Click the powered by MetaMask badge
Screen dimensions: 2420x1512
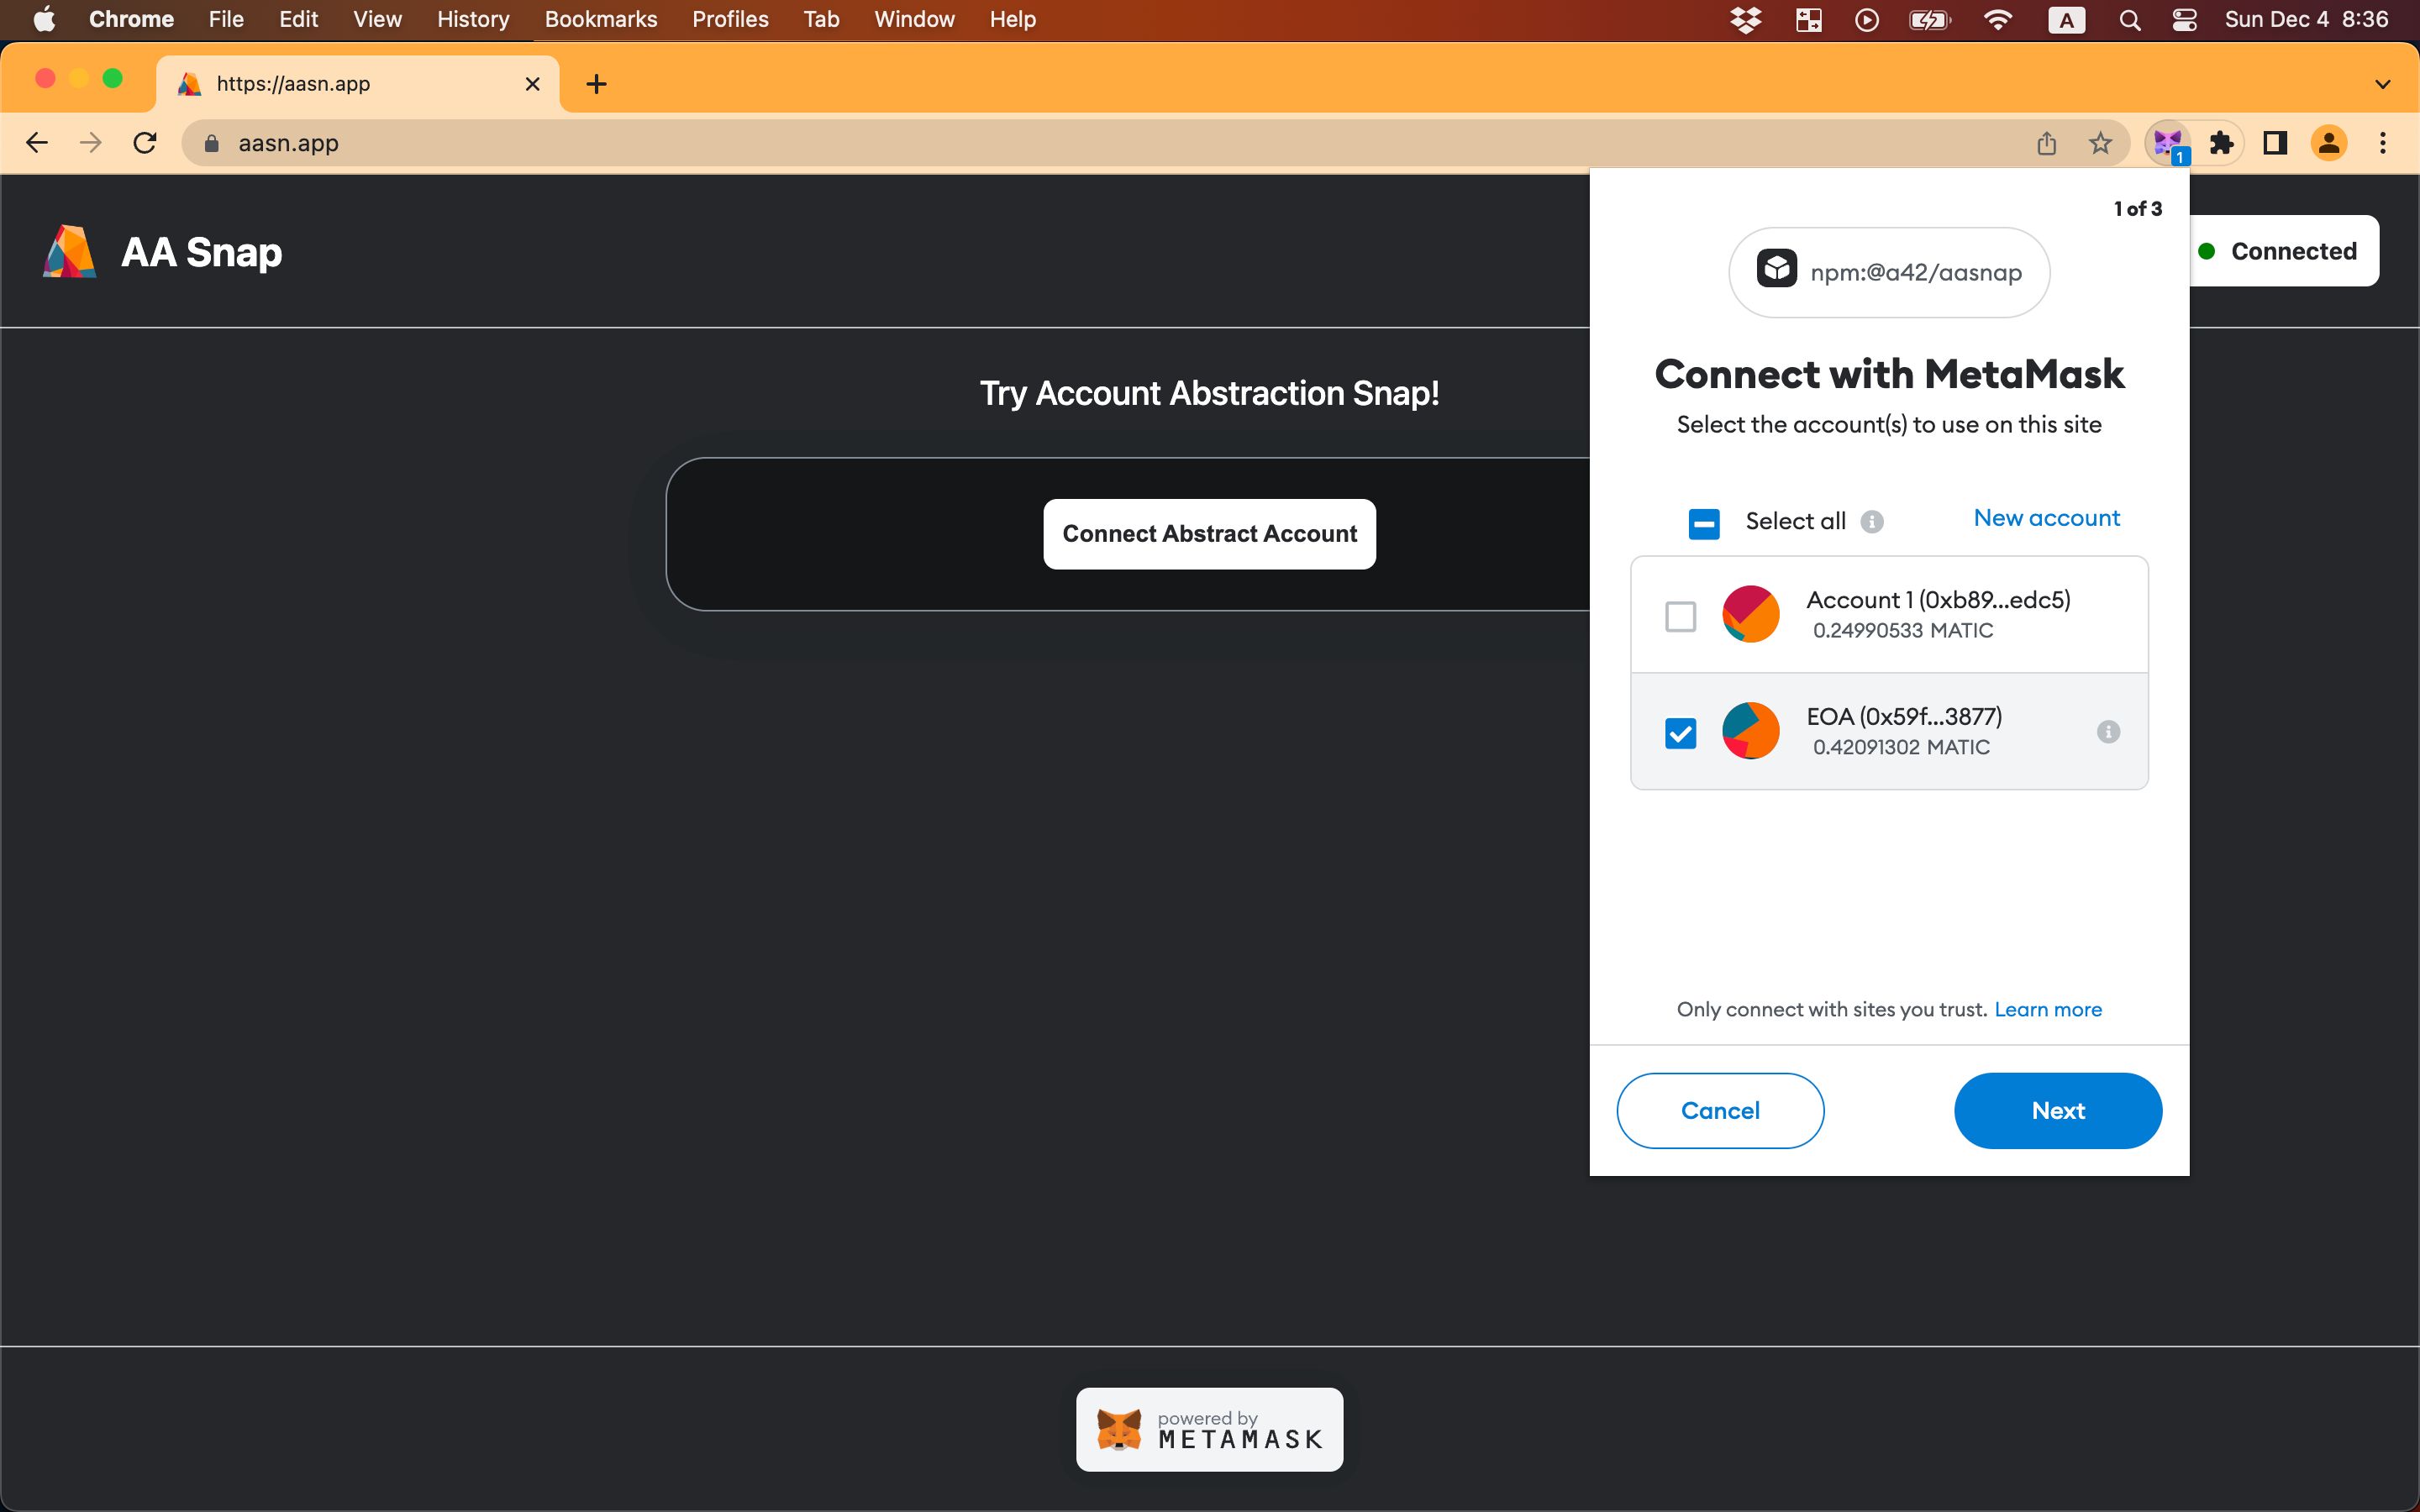[x=1209, y=1430]
